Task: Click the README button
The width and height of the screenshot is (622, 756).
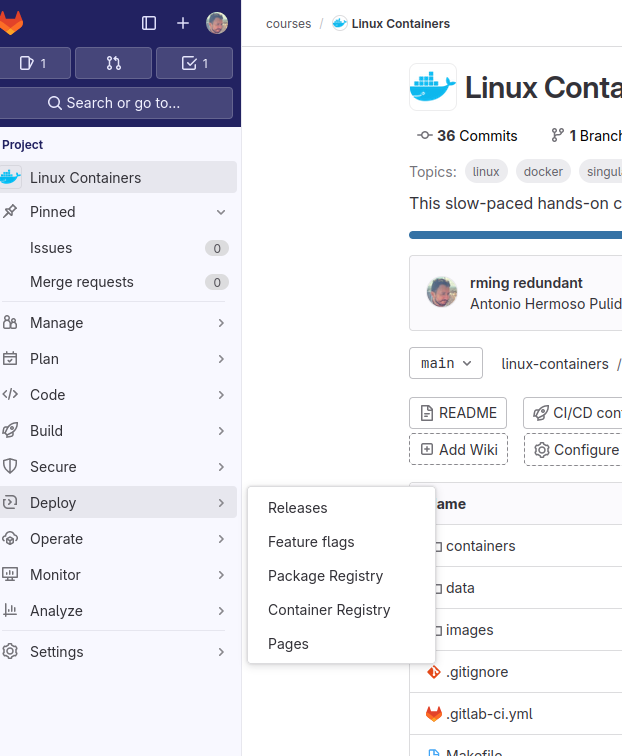Action: click(x=458, y=413)
